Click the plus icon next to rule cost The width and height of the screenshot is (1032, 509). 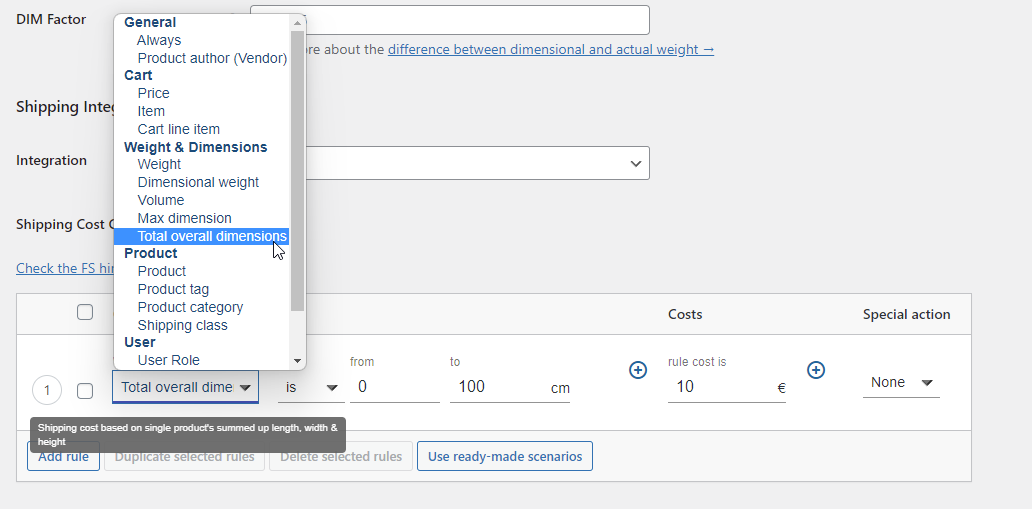815,370
